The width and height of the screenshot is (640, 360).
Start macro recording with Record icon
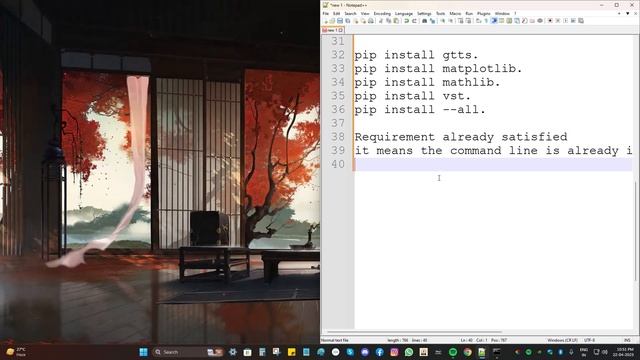tap(550, 21)
